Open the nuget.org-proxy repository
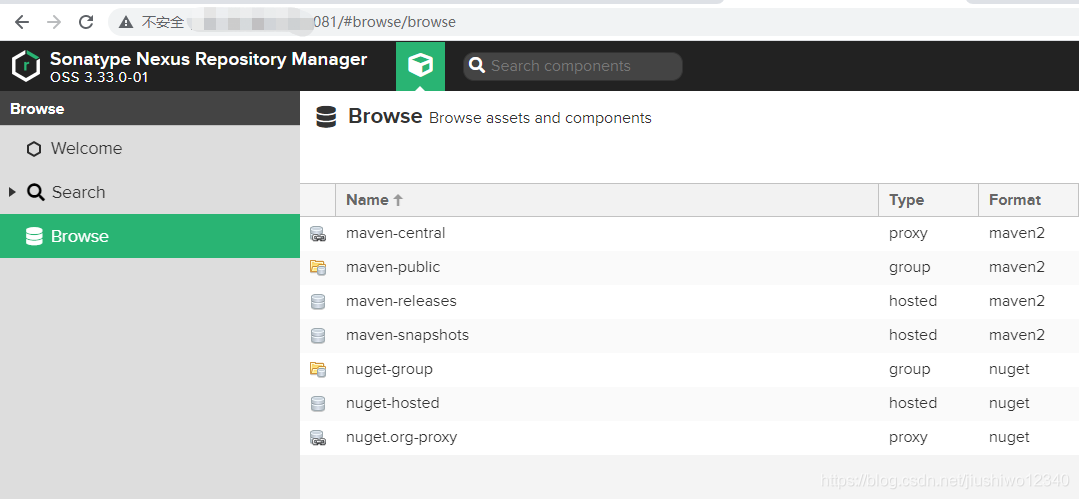The image size is (1079, 499). pyautogui.click(x=402, y=437)
